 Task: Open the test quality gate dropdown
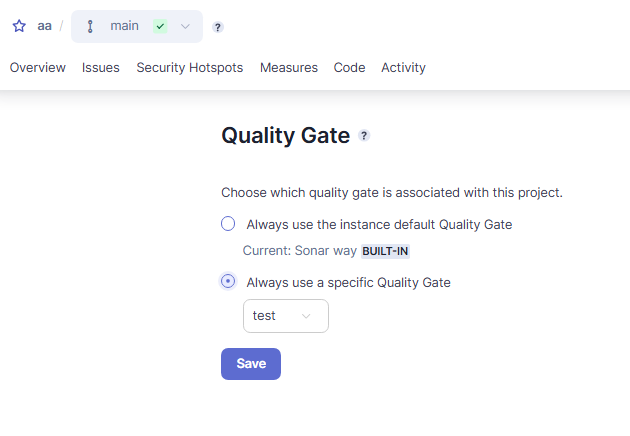click(286, 316)
